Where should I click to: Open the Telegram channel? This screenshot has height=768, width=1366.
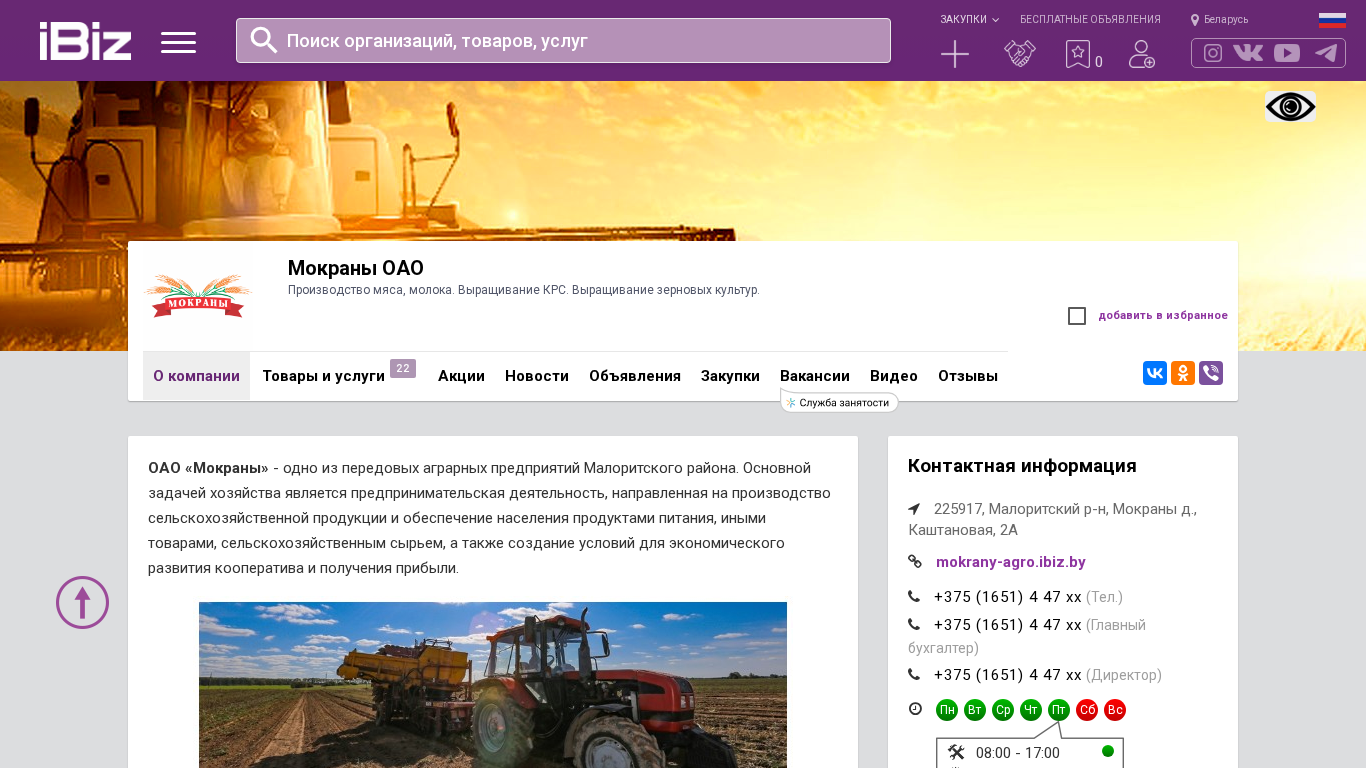click(1326, 53)
